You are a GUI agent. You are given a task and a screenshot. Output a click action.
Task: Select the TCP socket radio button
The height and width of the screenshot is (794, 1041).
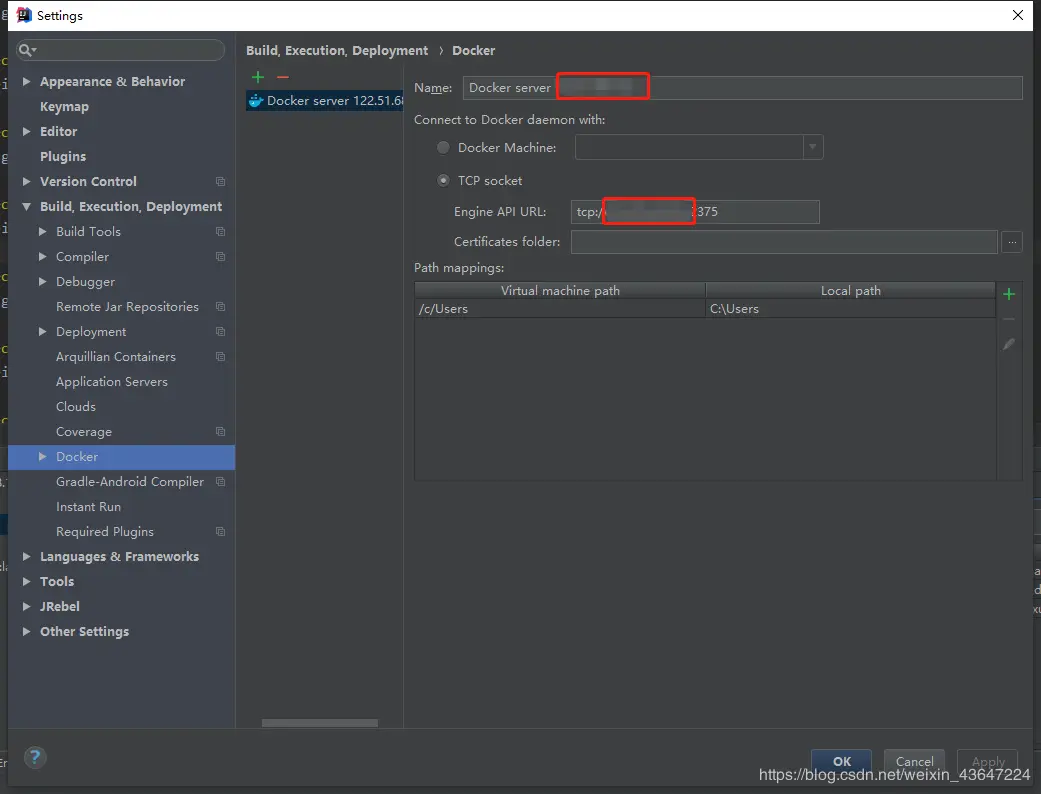click(443, 181)
